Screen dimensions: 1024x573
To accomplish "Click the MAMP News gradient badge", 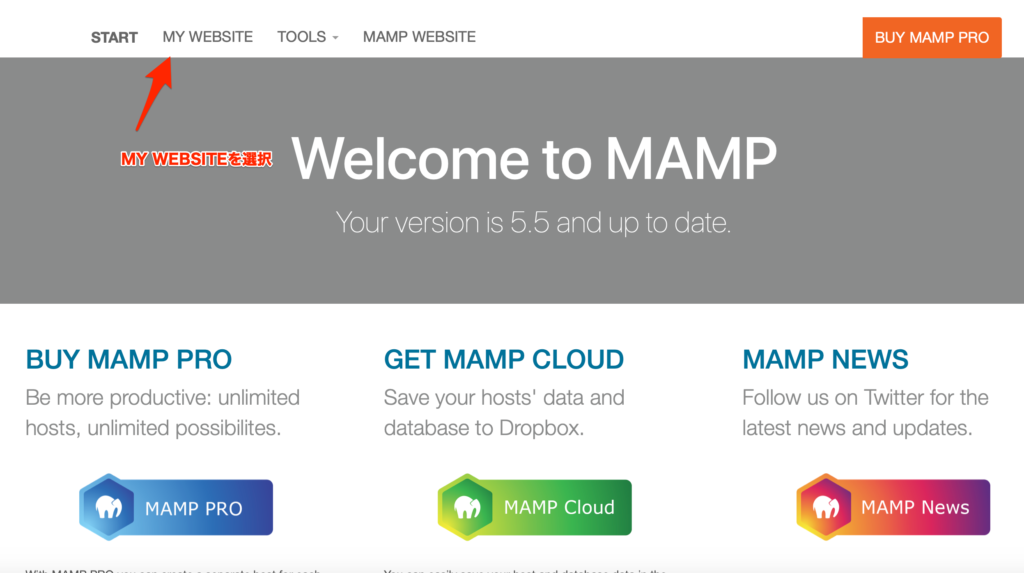I will [893, 507].
